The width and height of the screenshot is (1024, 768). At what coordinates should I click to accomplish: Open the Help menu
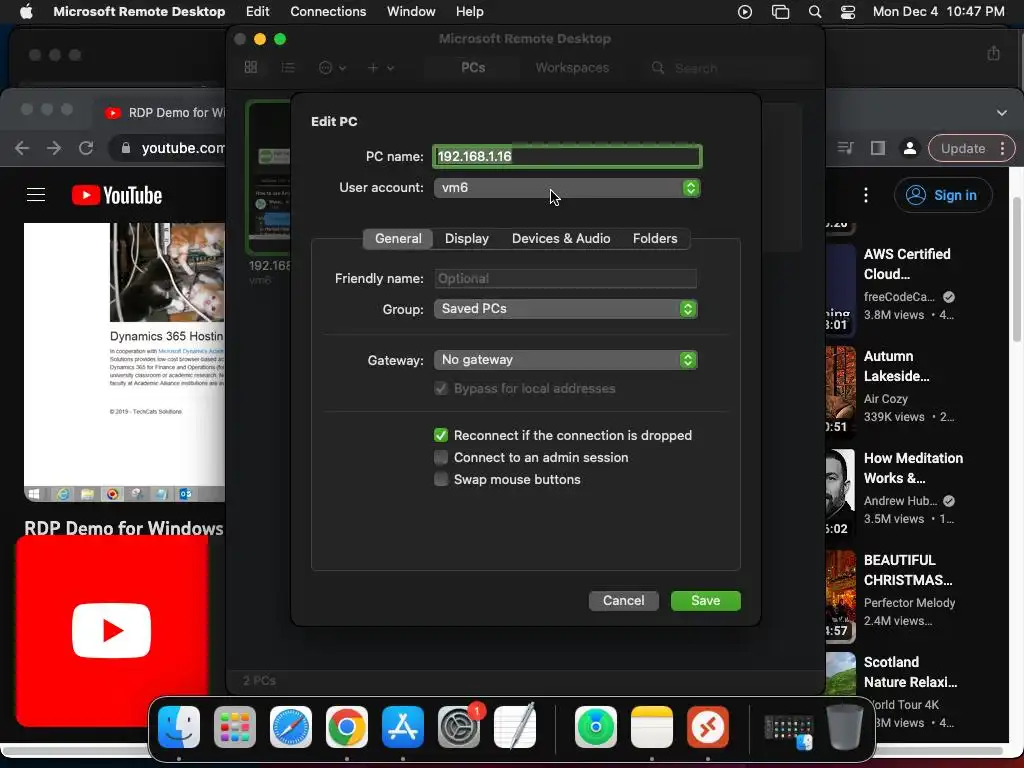coord(470,11)
